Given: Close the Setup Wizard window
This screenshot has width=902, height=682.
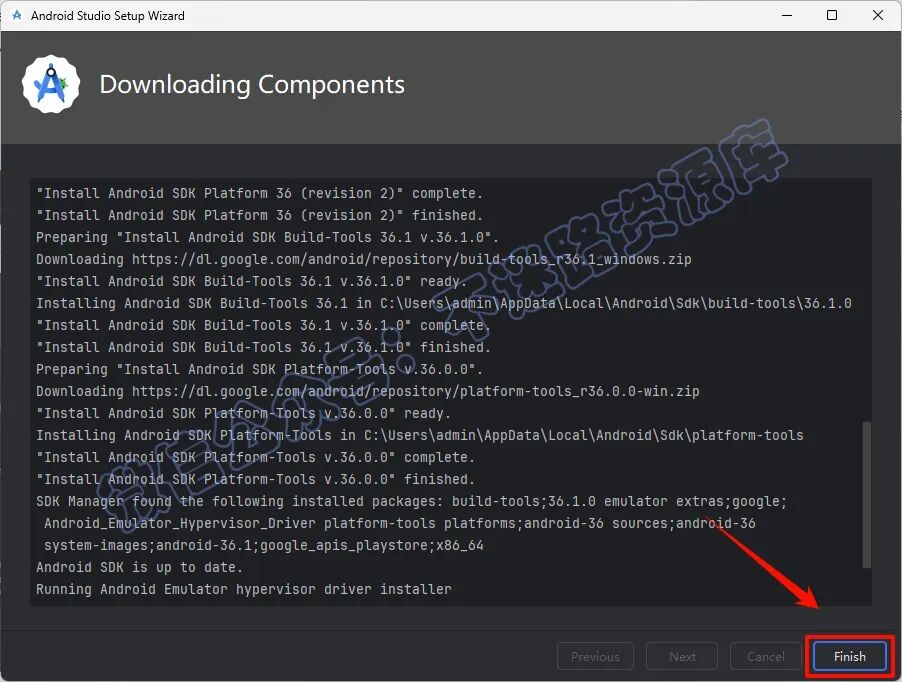Looking at the screenshot, I should pos(878,16).
